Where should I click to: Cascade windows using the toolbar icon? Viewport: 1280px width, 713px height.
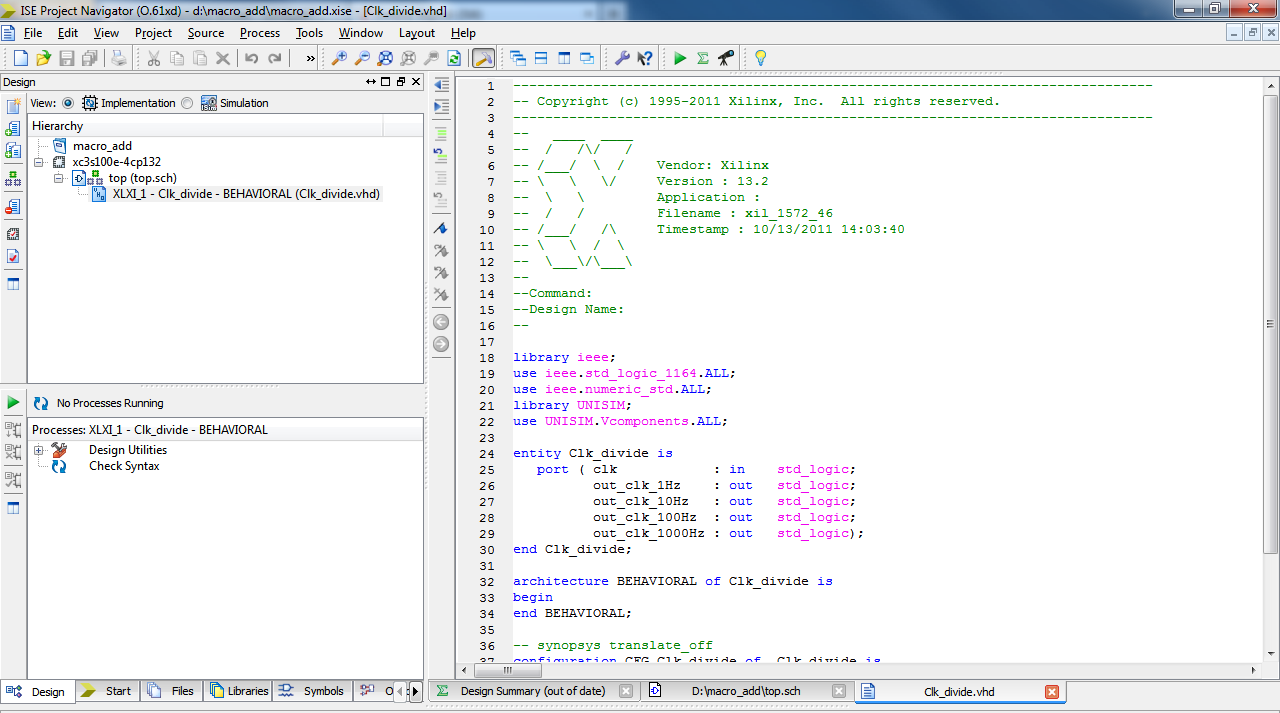click(518, 58)
